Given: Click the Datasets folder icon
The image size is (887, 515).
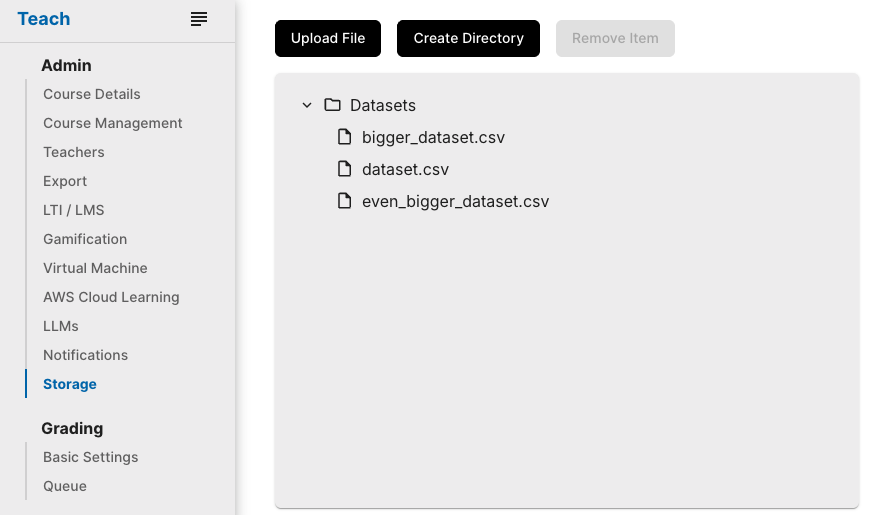Looking at the screenshot, I should point(333,105).
